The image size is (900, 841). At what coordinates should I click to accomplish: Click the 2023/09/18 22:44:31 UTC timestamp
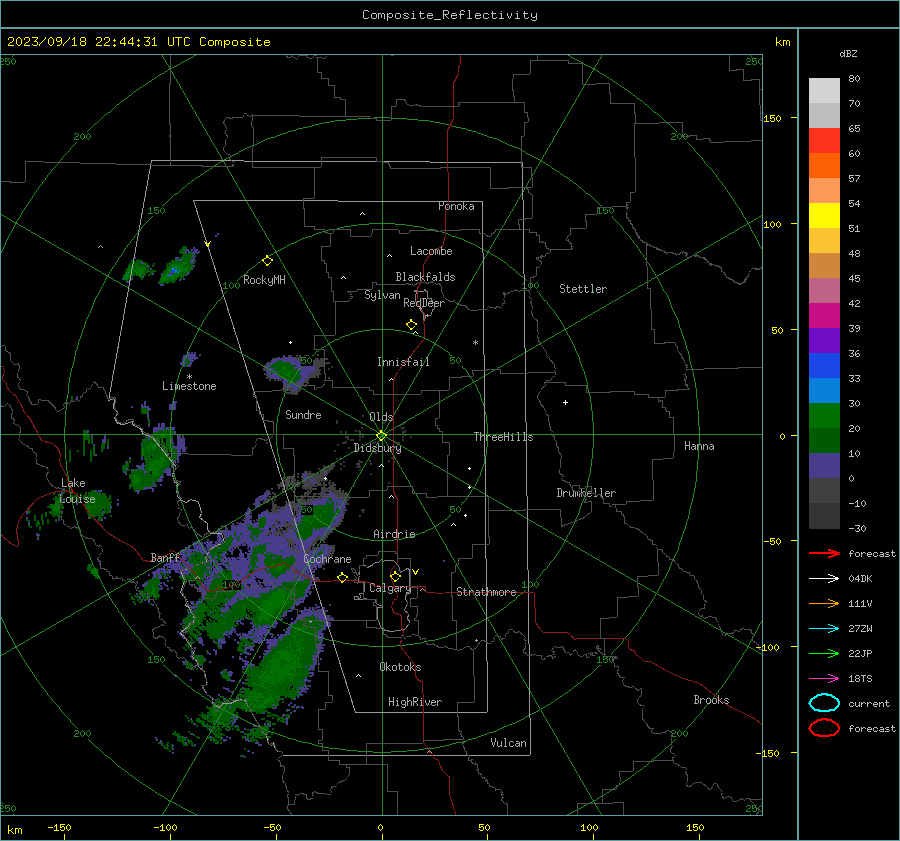point(87,42)
